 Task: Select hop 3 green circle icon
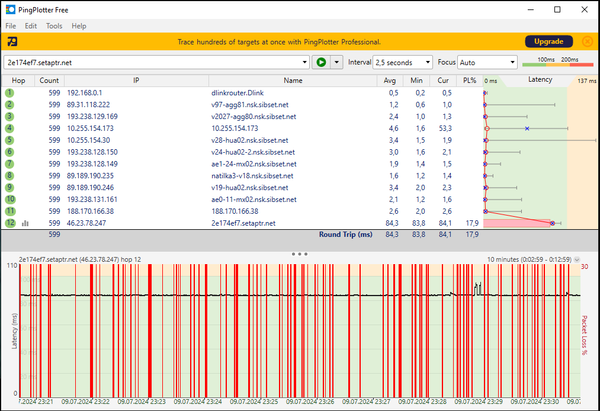(x=10, y=116)
